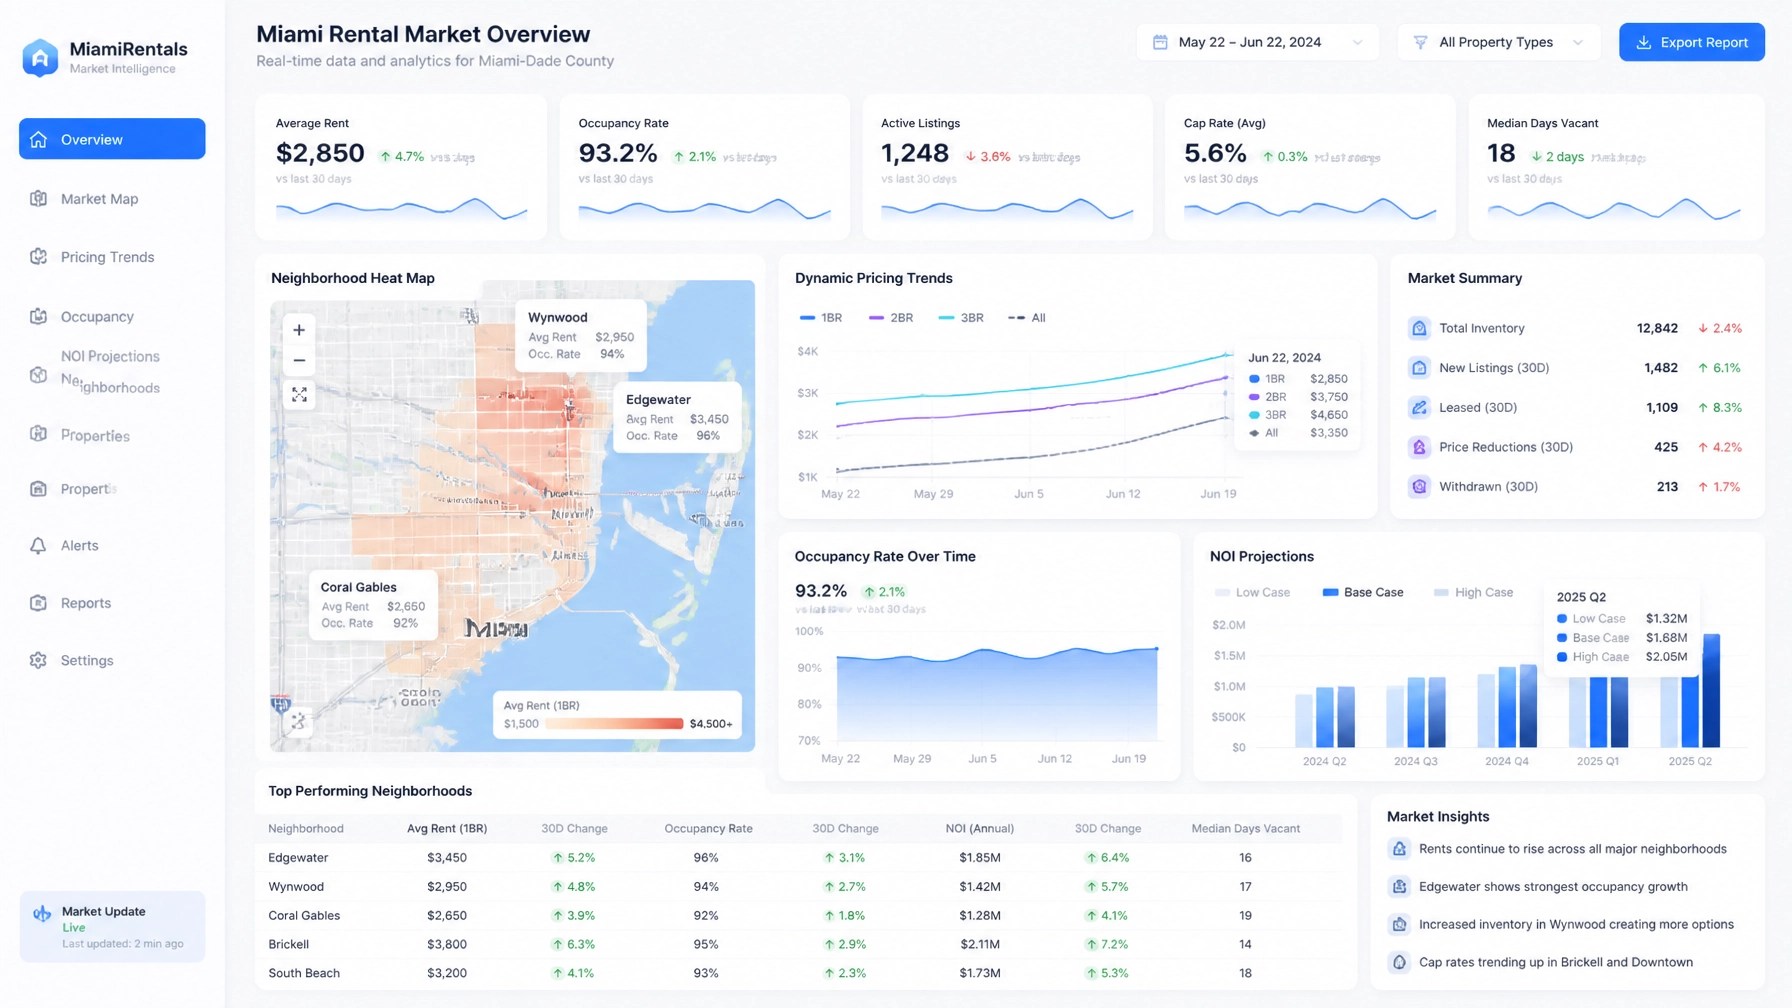Click the Export Report button
1792x1008 pixels.
pos(1692,42)
